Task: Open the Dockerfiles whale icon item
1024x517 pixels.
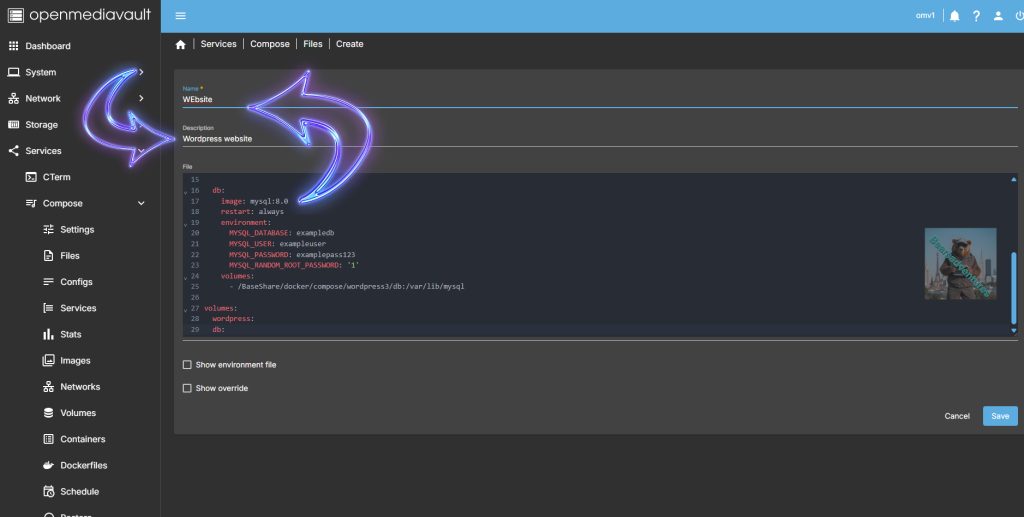Action: [x=83, y=465]
